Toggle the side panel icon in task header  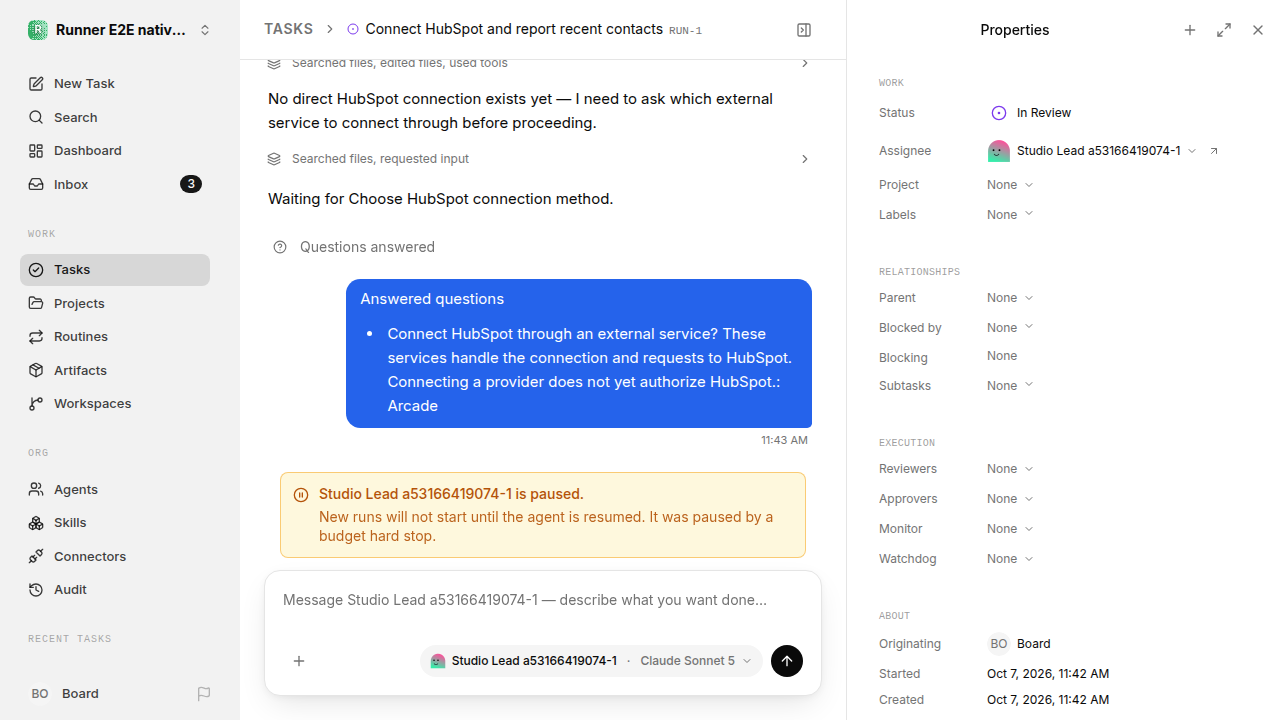(x=804, y=30)
